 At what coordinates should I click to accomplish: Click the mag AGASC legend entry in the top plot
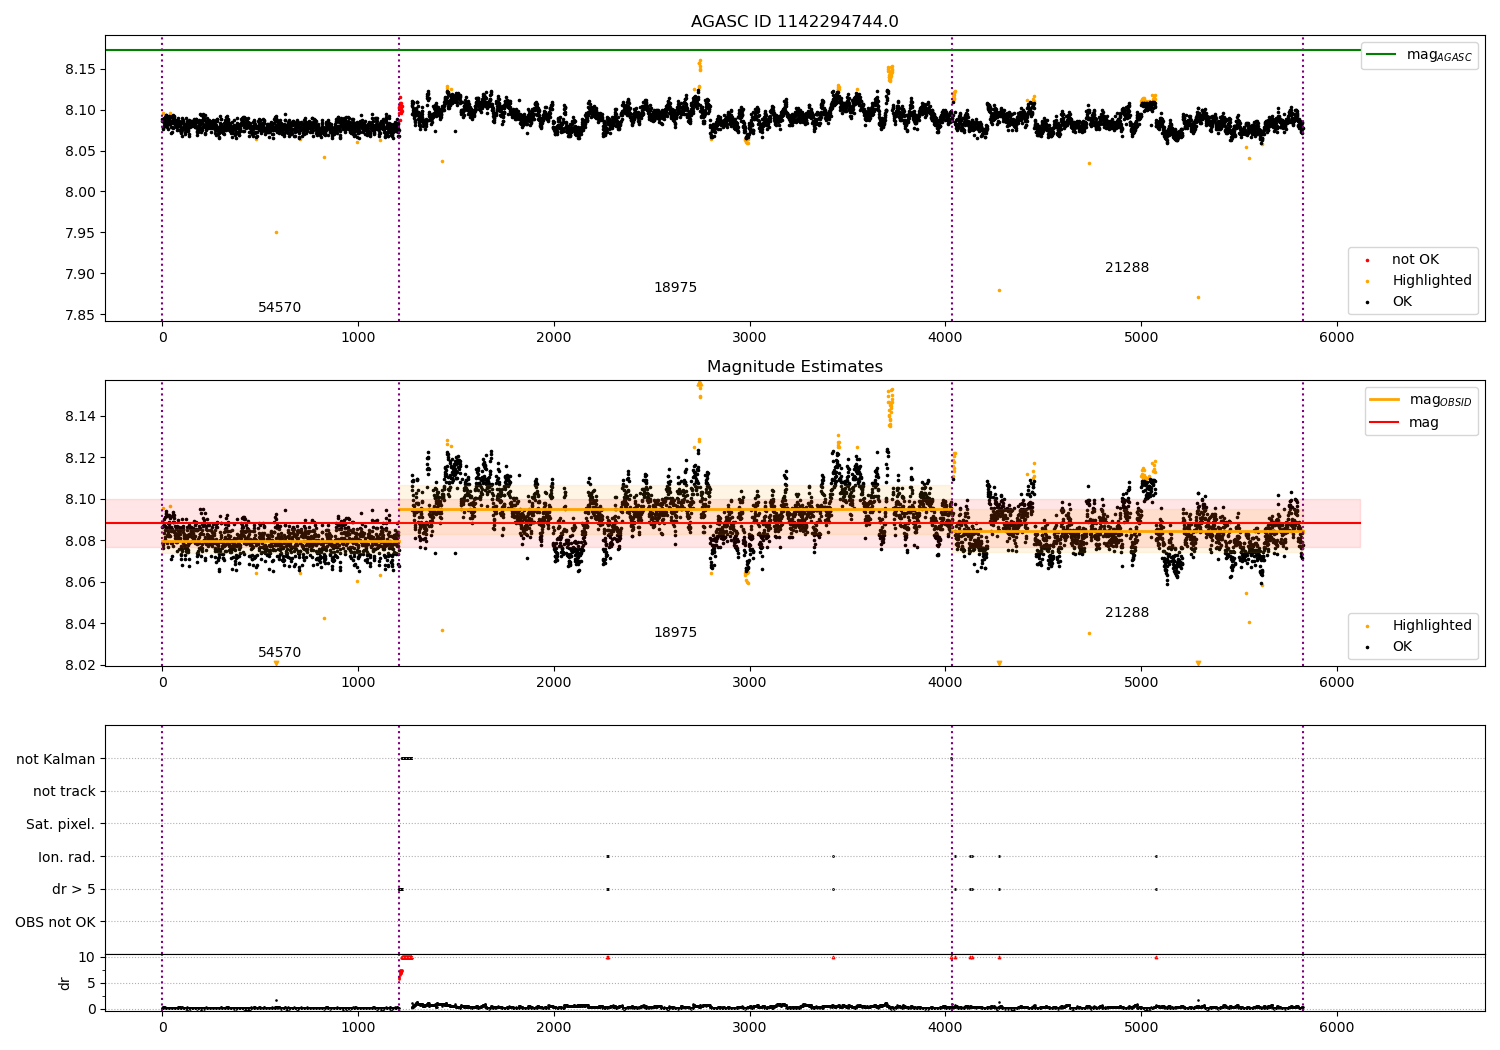1420,55
